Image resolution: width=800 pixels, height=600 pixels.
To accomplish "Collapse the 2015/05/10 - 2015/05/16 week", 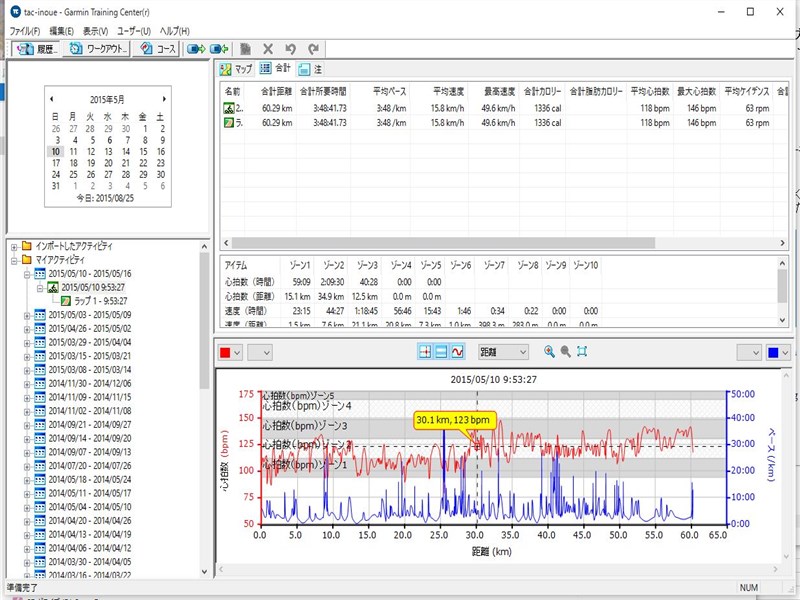I will pos(27,274).
